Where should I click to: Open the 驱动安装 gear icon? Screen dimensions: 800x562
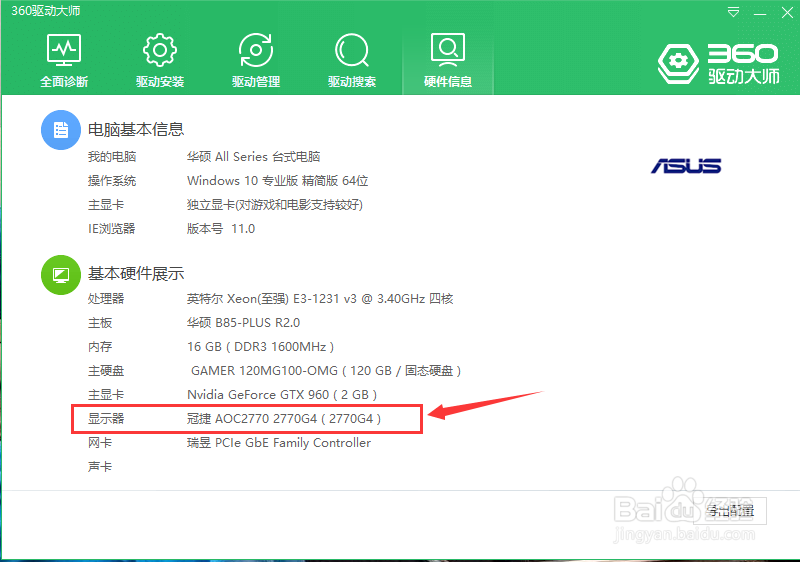[x=160, y=50]
